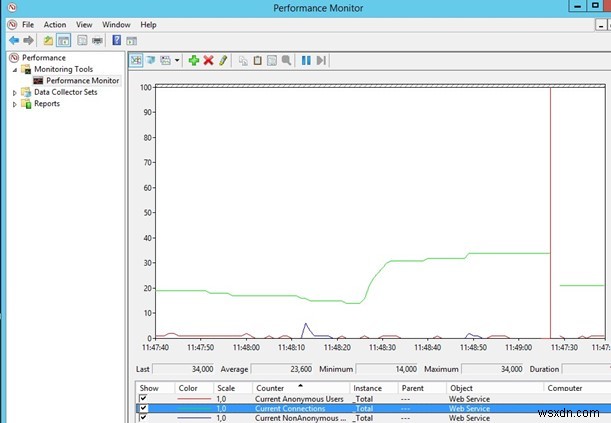Screen dimensions: 611x423
Task: Open the Change graph type dropdown arrow
Action: click(177, 60)
